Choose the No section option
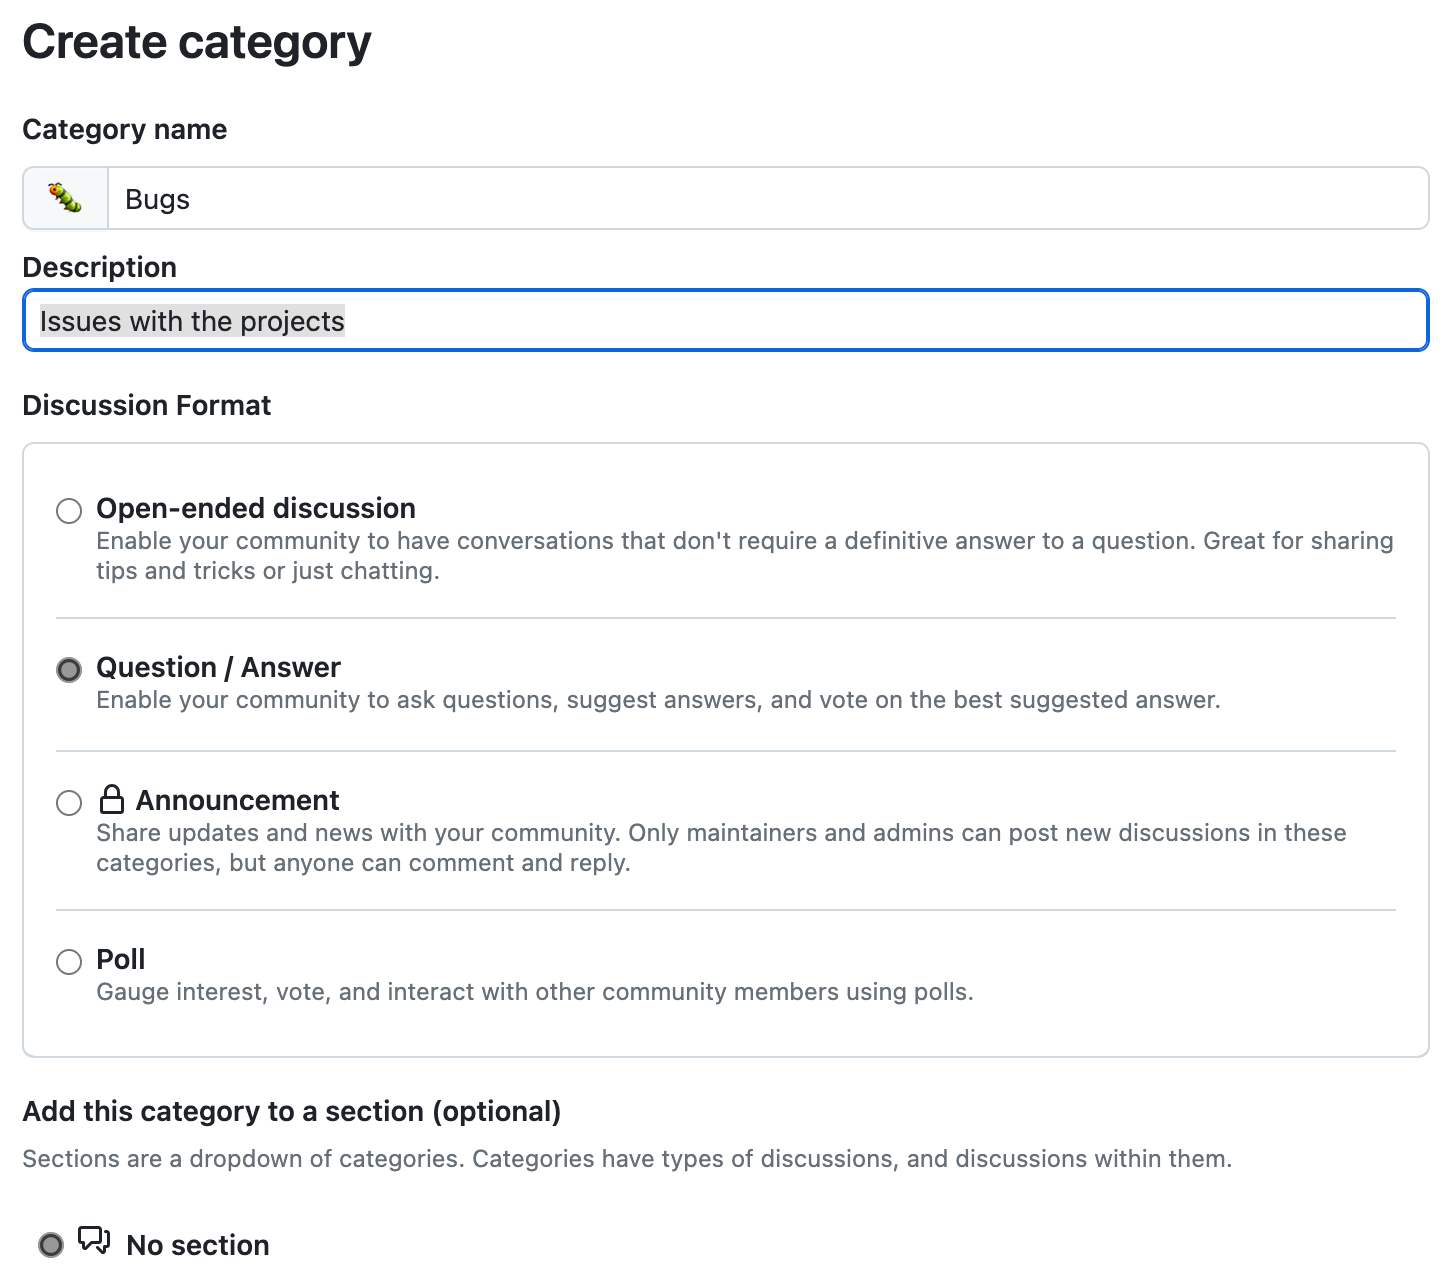 [52, 1243]
